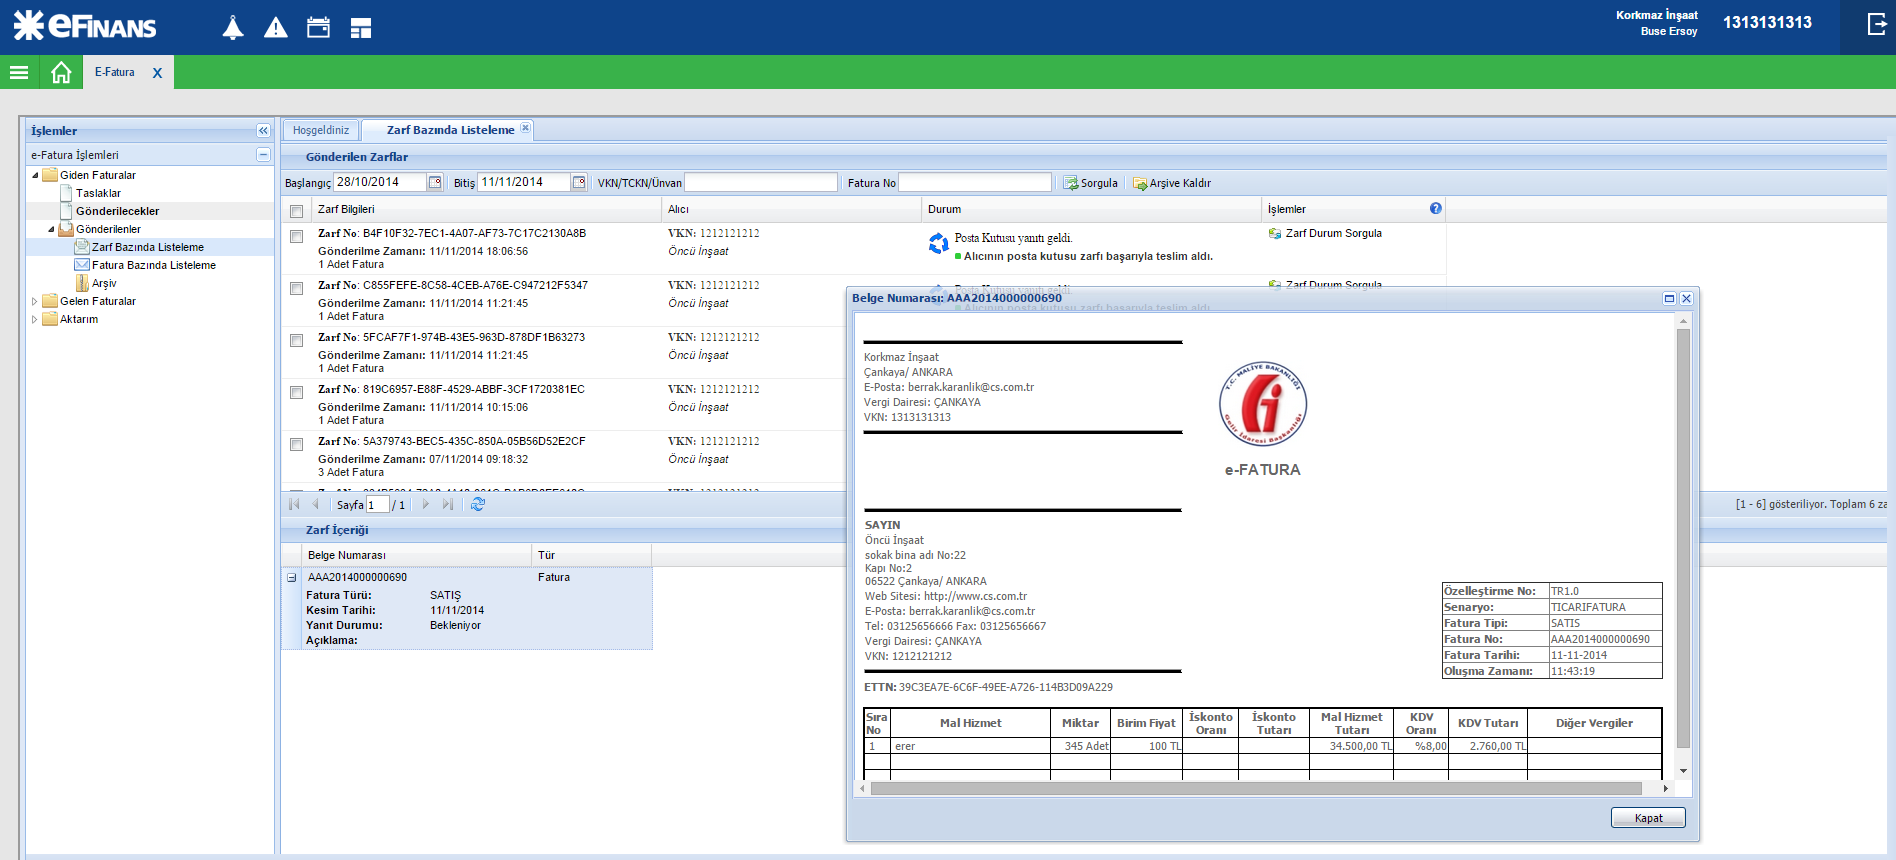The image size is (1896, 860).
Task: Check the envelope 5A379743 row checkbox
Action: tap(296, 445)
